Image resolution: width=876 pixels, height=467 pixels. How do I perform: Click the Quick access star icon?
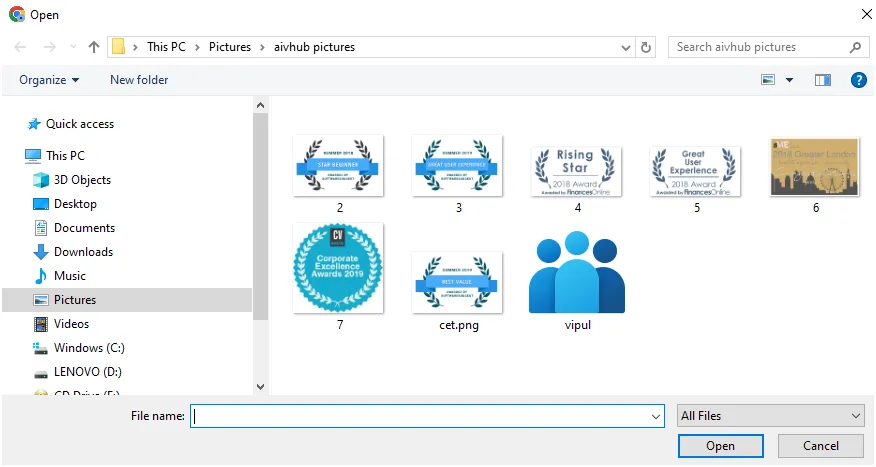[x=34, y=124]
